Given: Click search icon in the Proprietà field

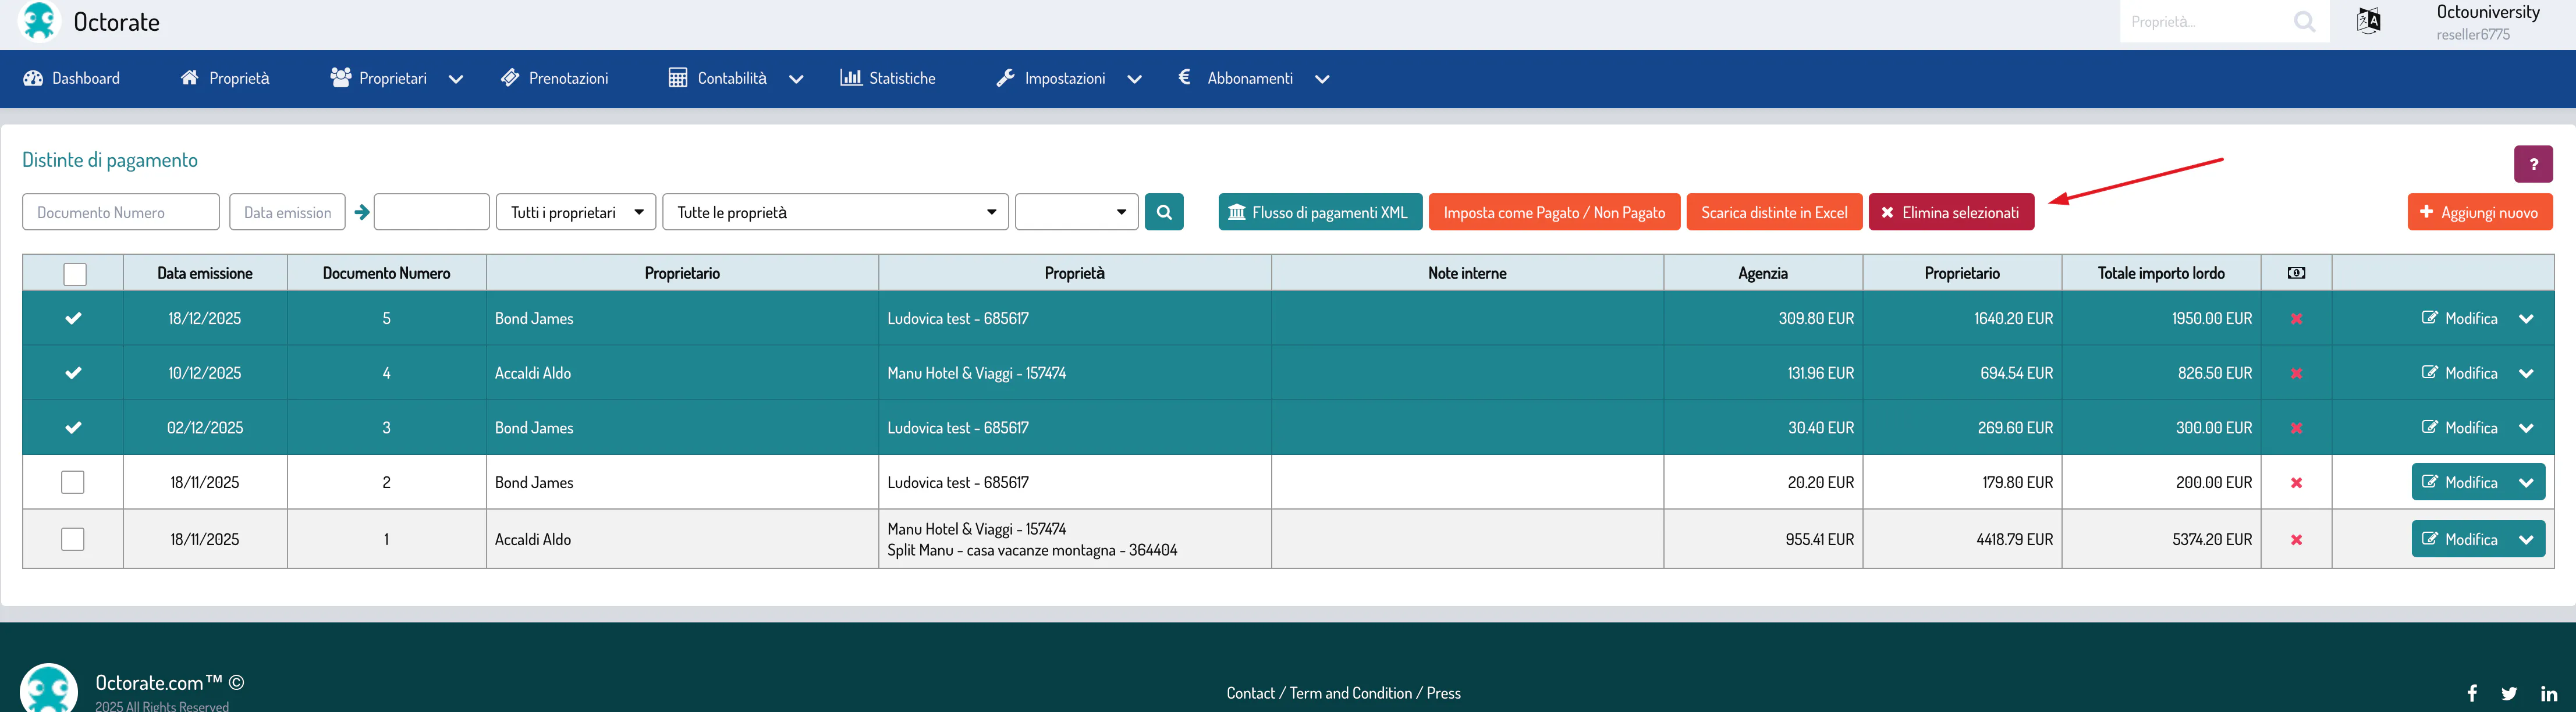Looking at the screenshot, I should pos(2304,22).
